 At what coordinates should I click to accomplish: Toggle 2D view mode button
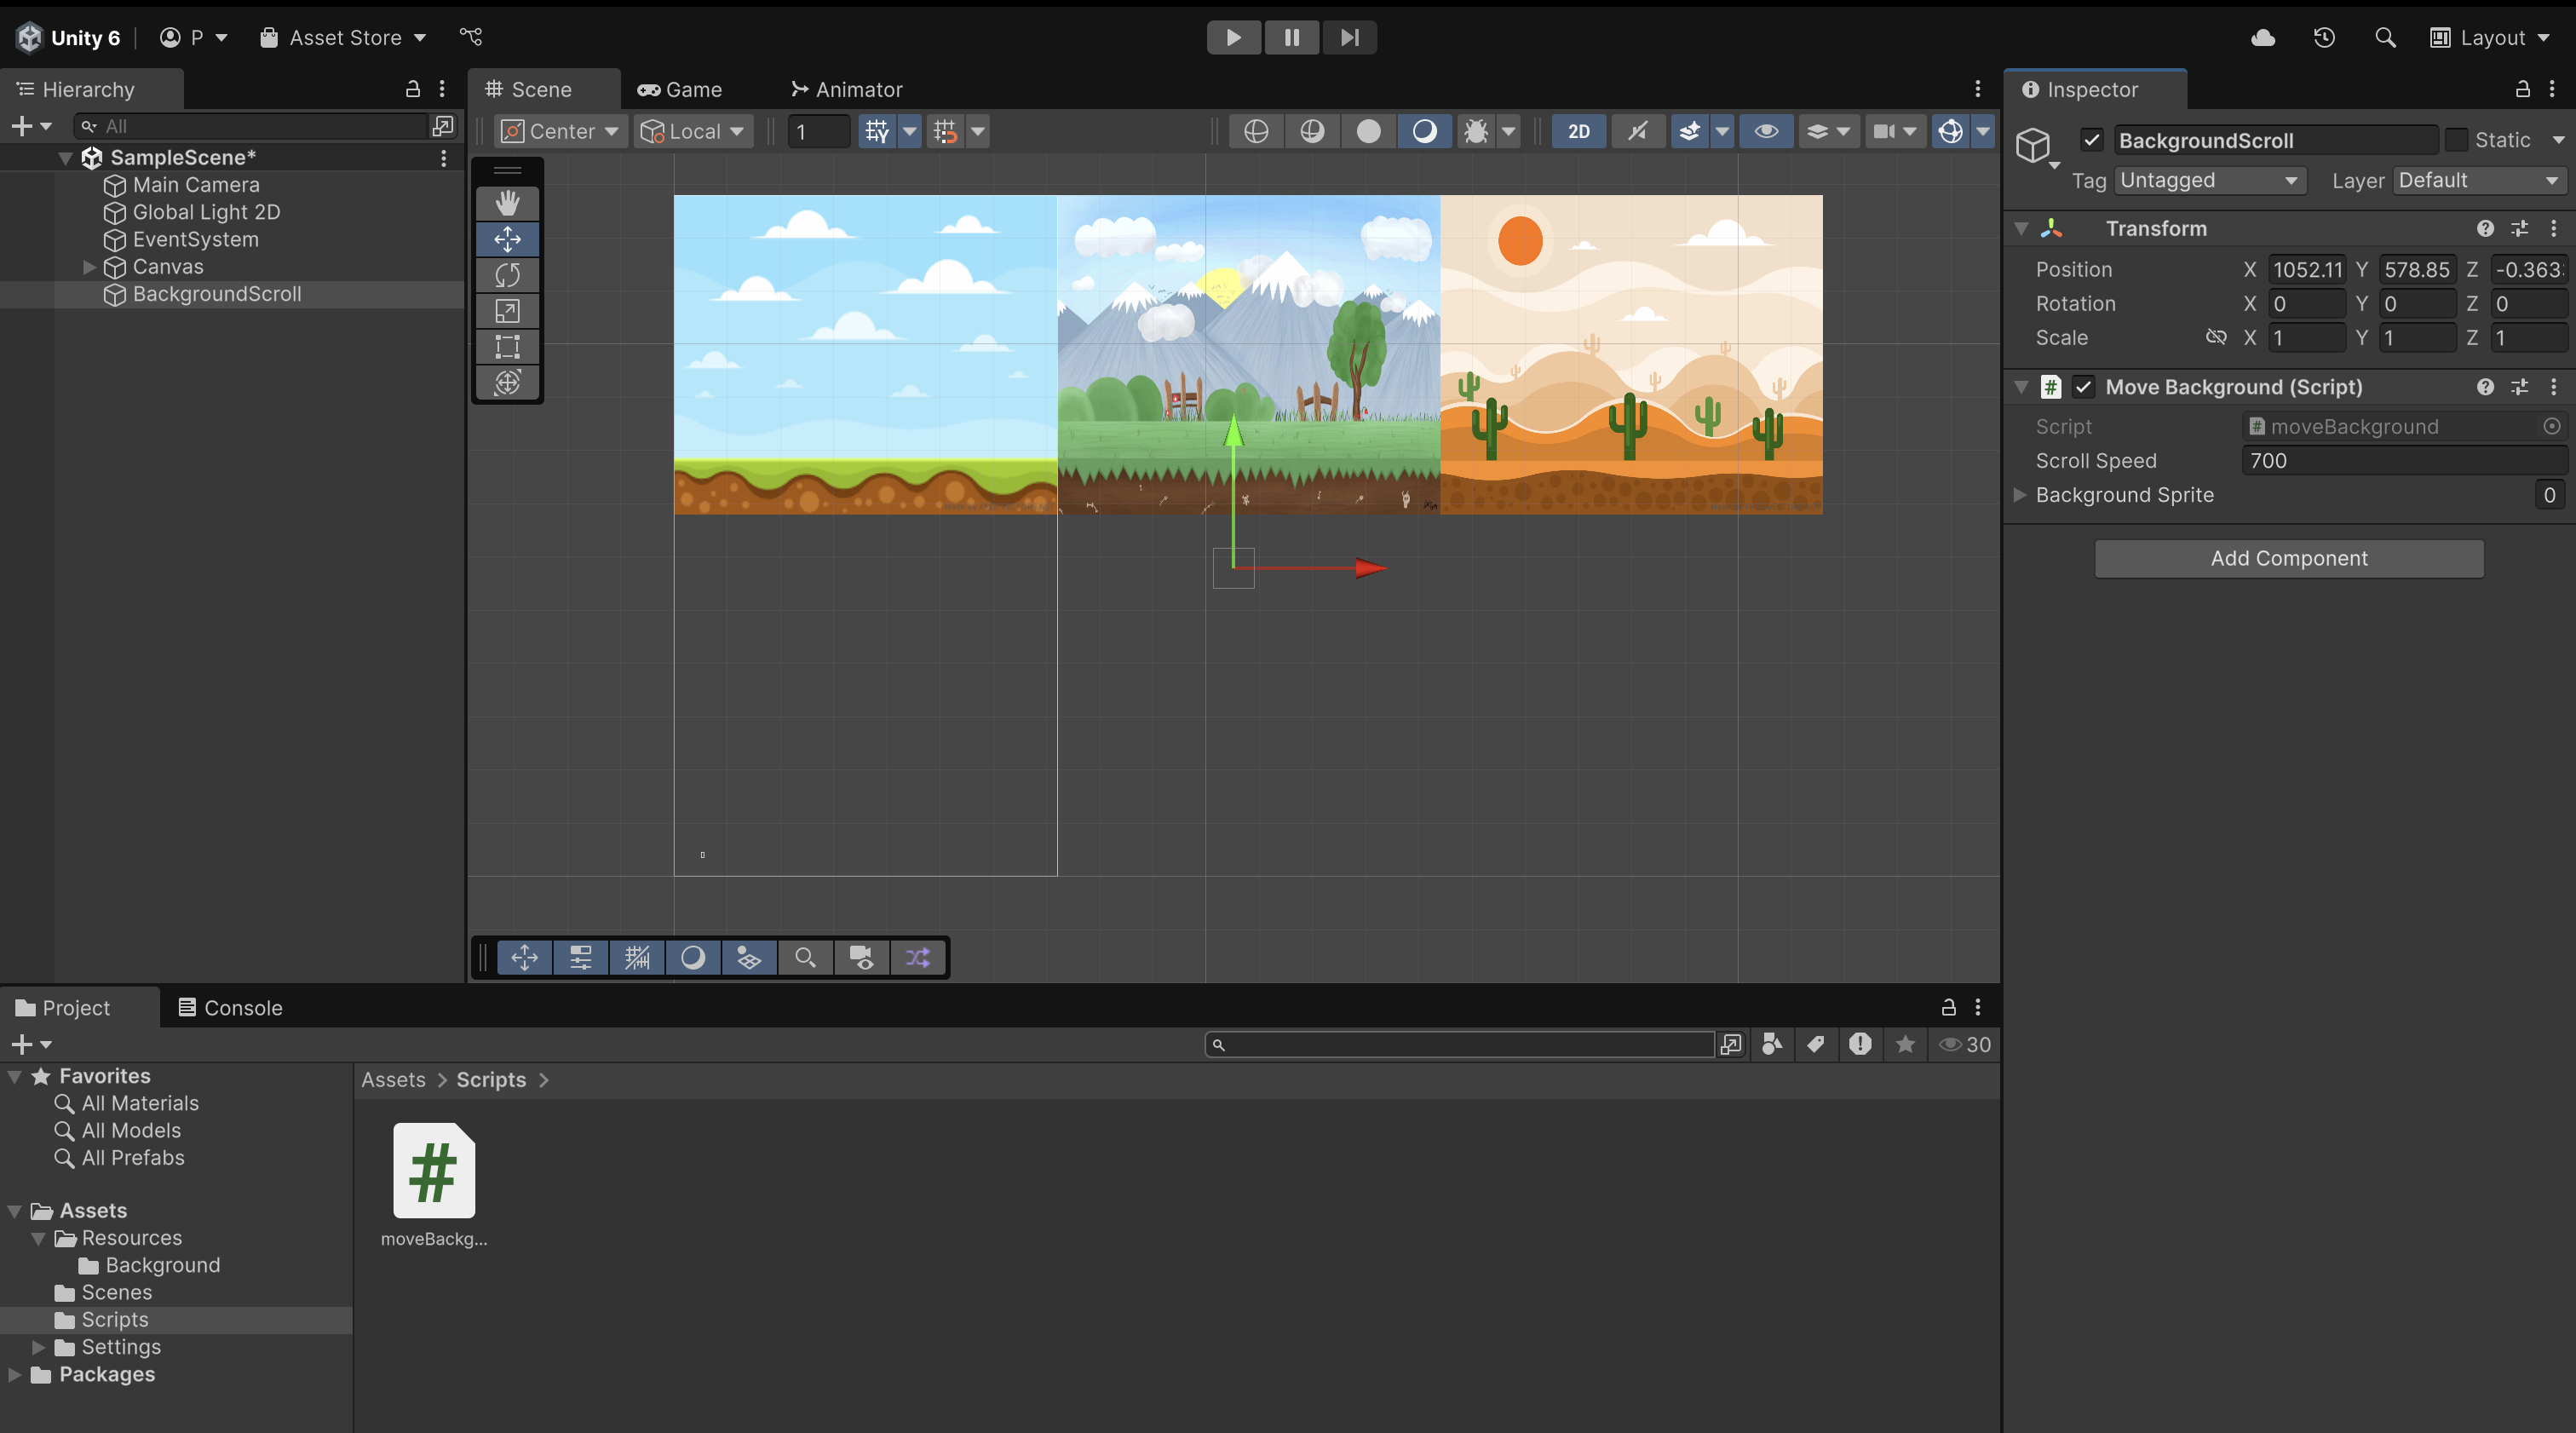1578,131
